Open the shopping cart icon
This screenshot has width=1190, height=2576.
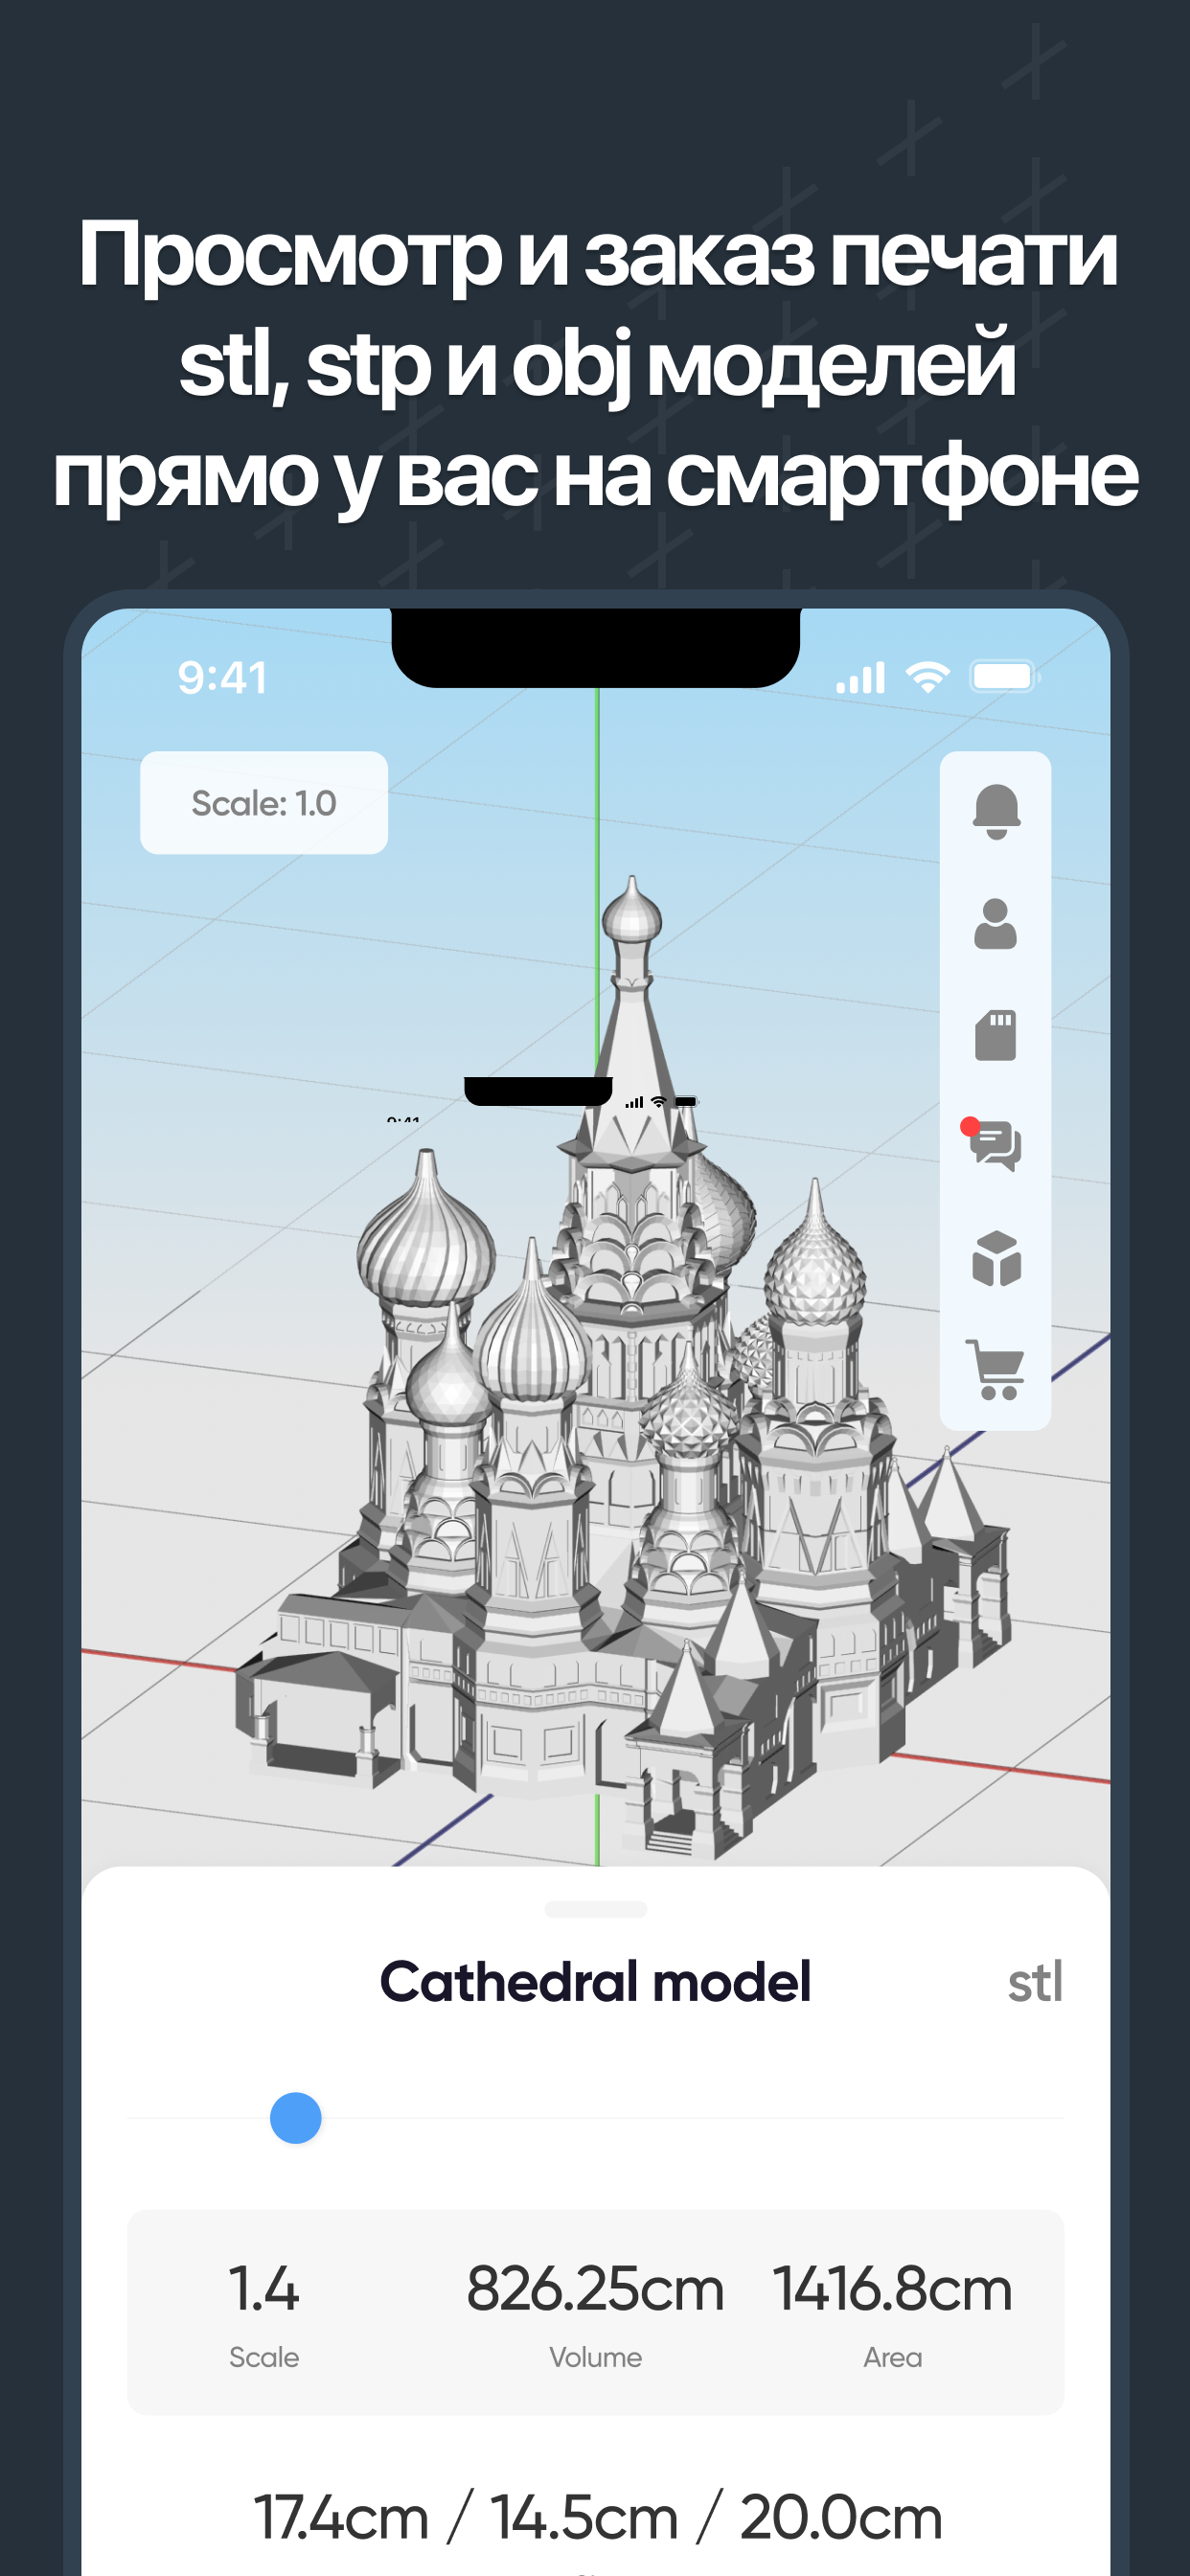coord(995,1370)
